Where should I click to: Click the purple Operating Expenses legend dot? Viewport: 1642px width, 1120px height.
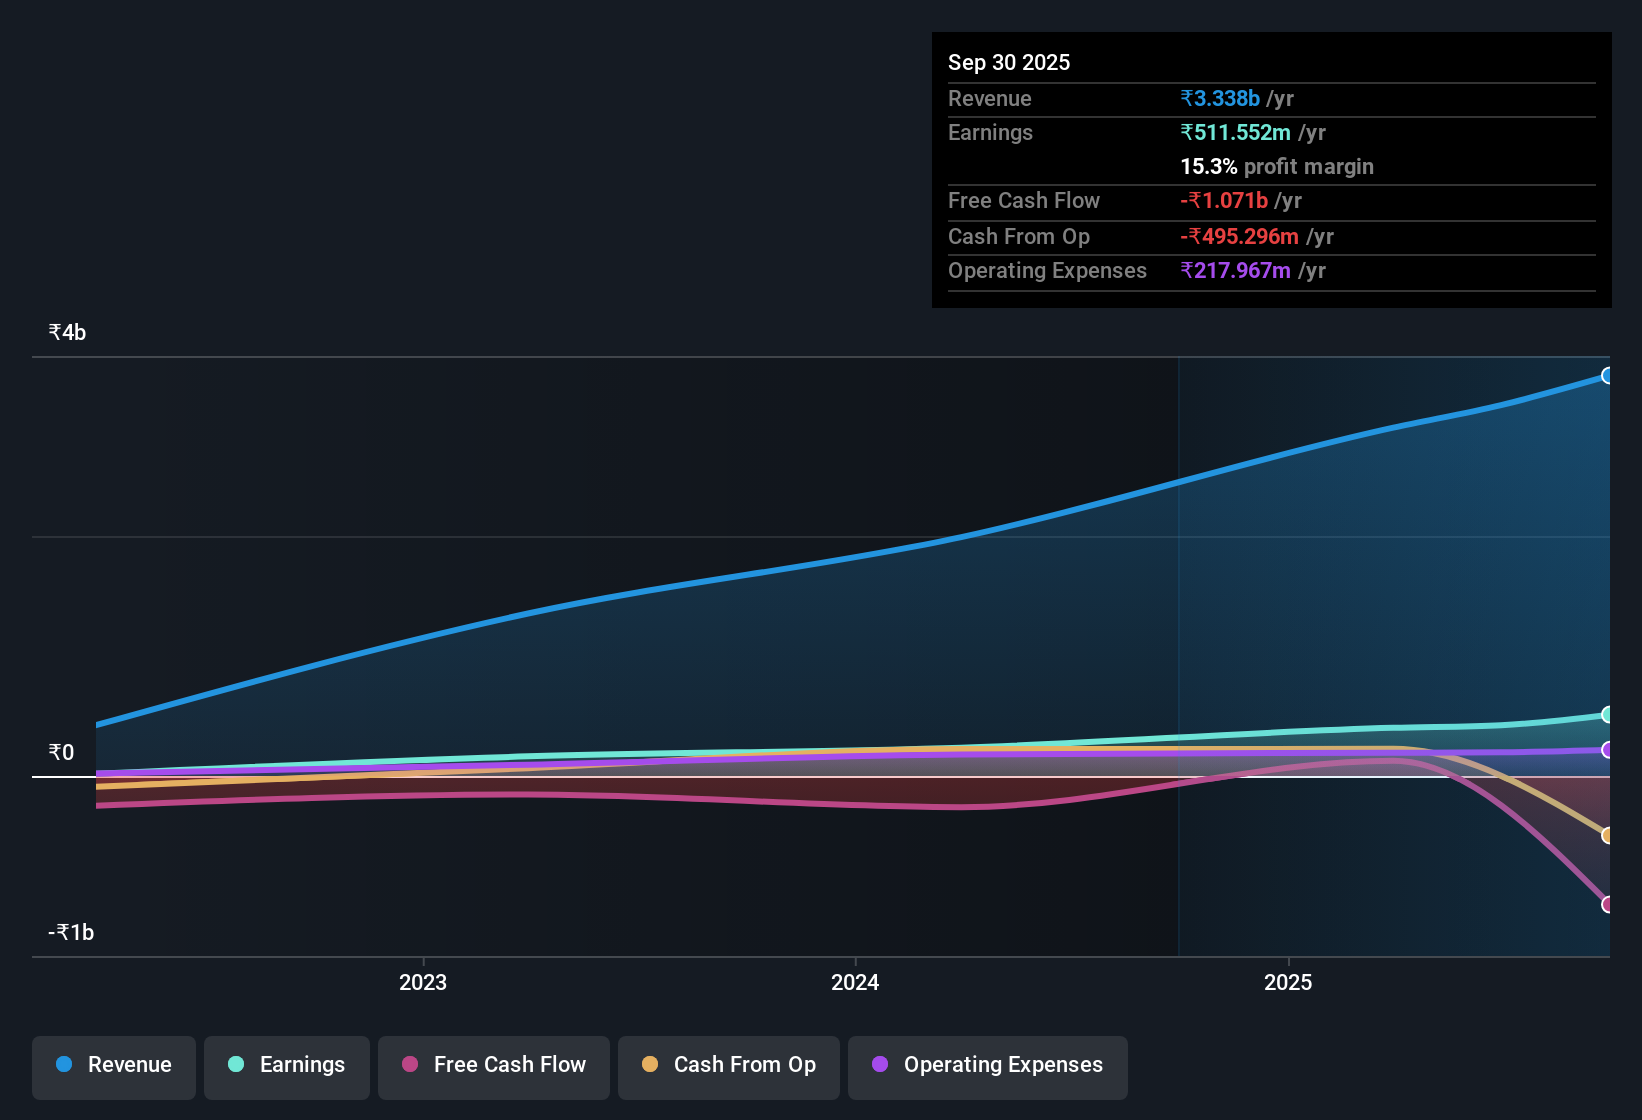(880, 1064)
